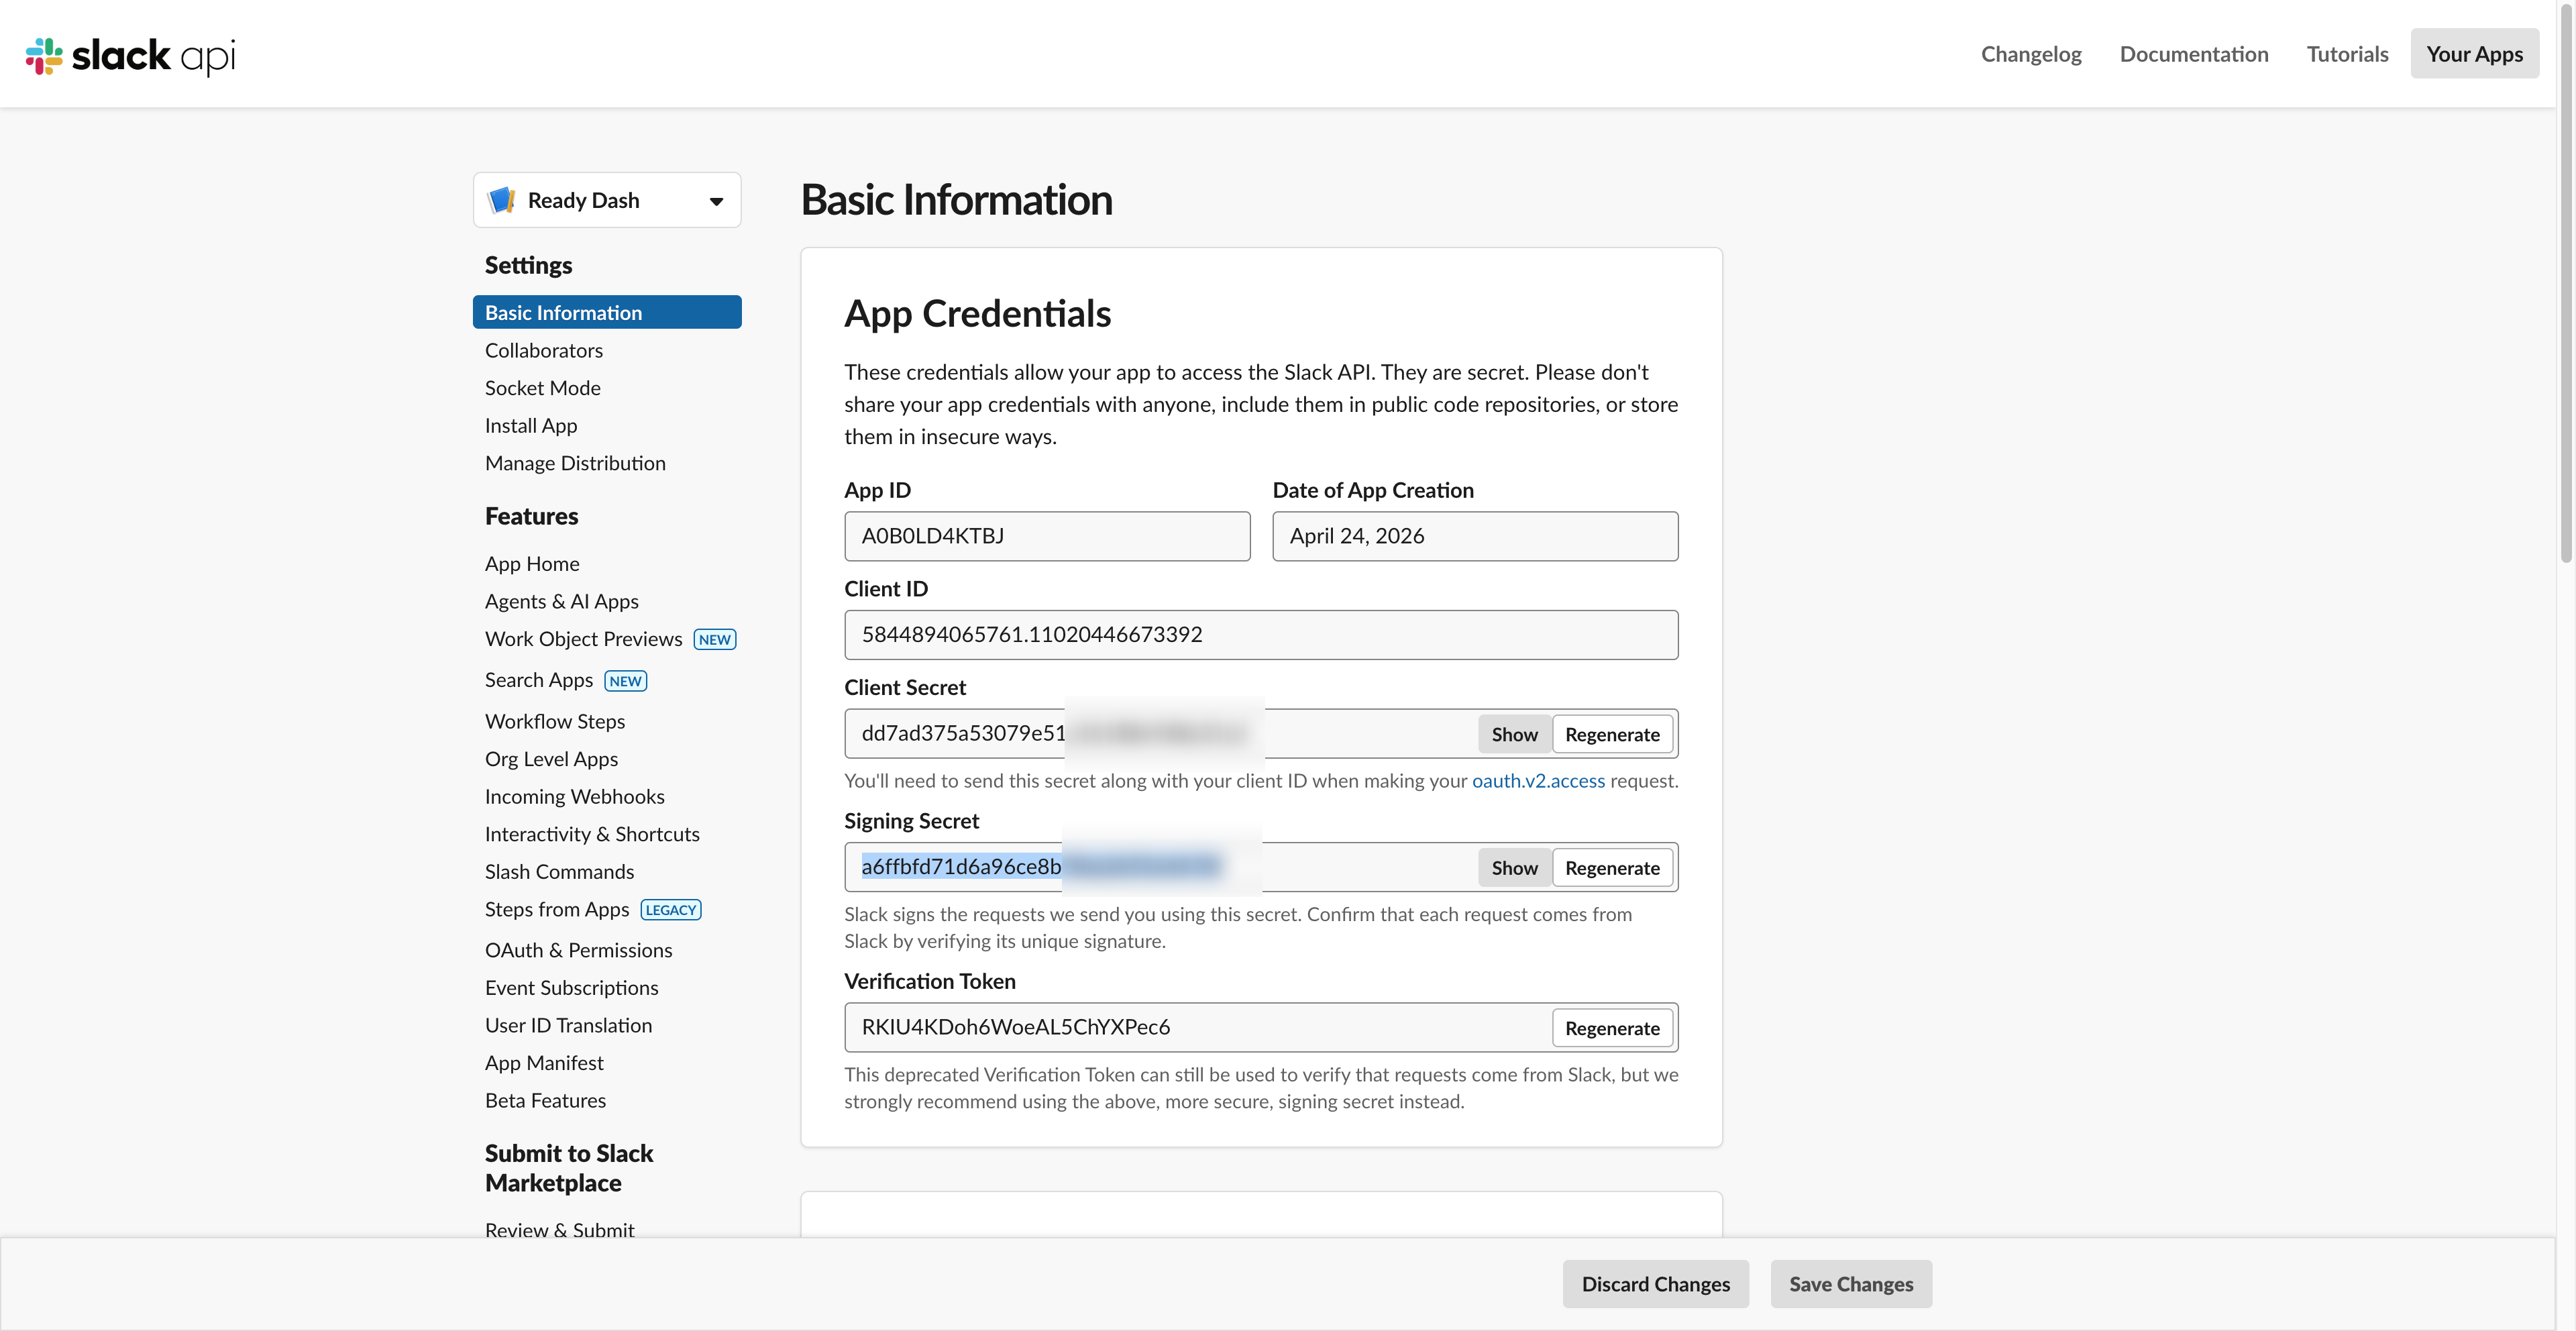Viewport: 2576px width, 1331px height.
Task: Open Slash Commands
Action: [x=559, y=872]
